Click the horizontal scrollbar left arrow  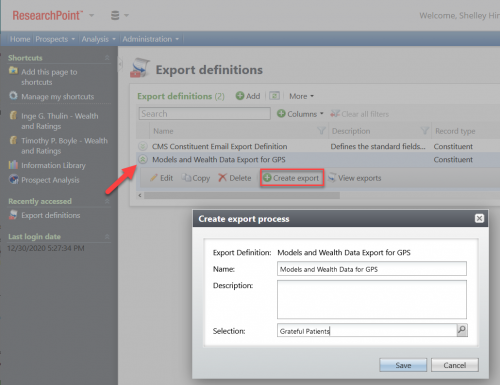click(x=140, y=195)
